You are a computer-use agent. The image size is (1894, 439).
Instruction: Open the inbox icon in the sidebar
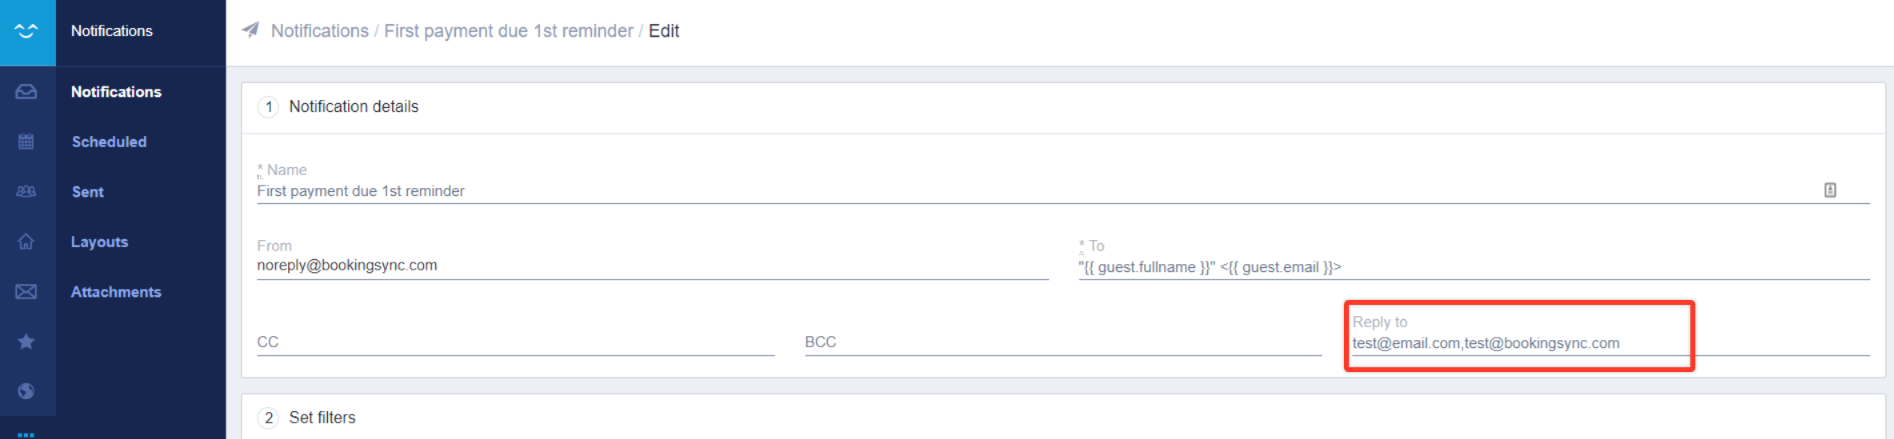click(27, 91)
